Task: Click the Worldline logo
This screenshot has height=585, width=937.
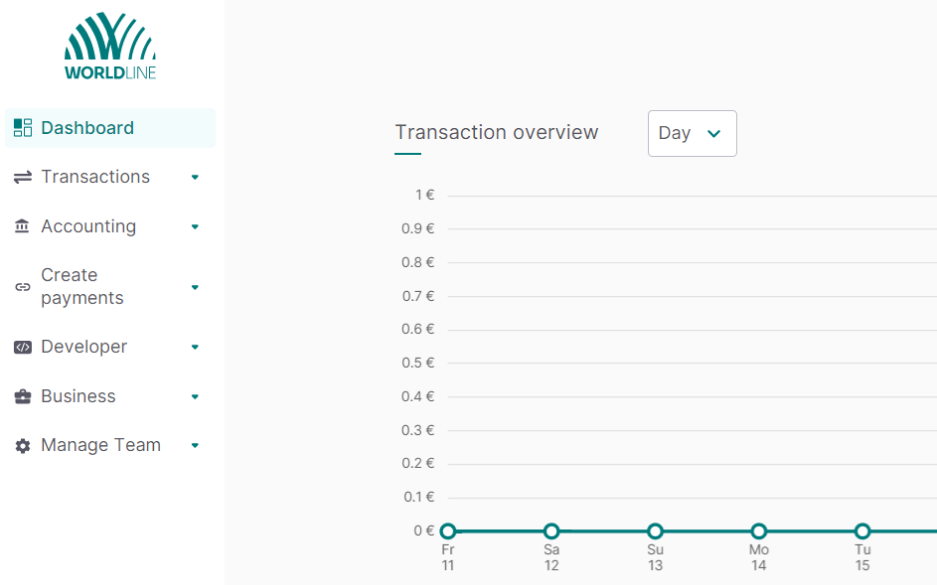Action: click(110, 46)
